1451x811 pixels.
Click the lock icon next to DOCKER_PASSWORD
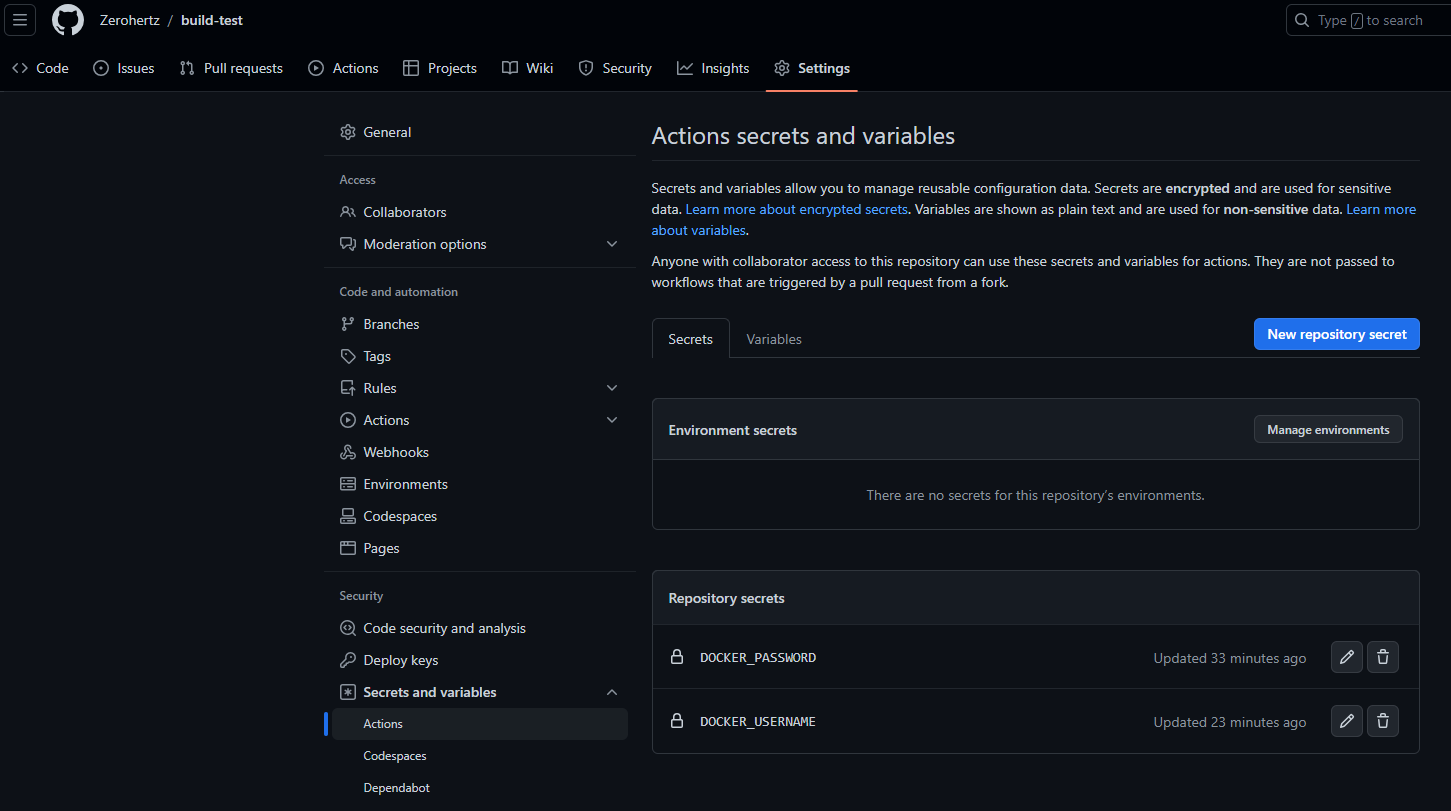[677, 657]
